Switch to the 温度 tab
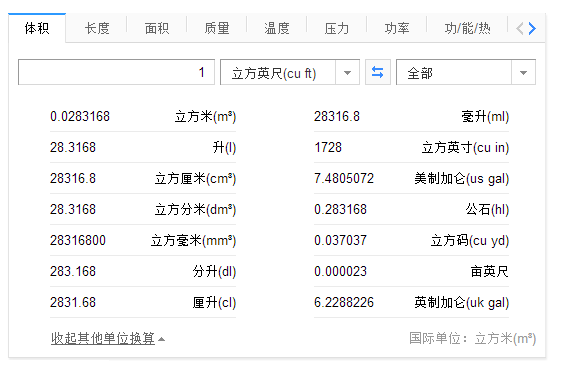Viewport: 562px width, 379px height. pos(276,28)
